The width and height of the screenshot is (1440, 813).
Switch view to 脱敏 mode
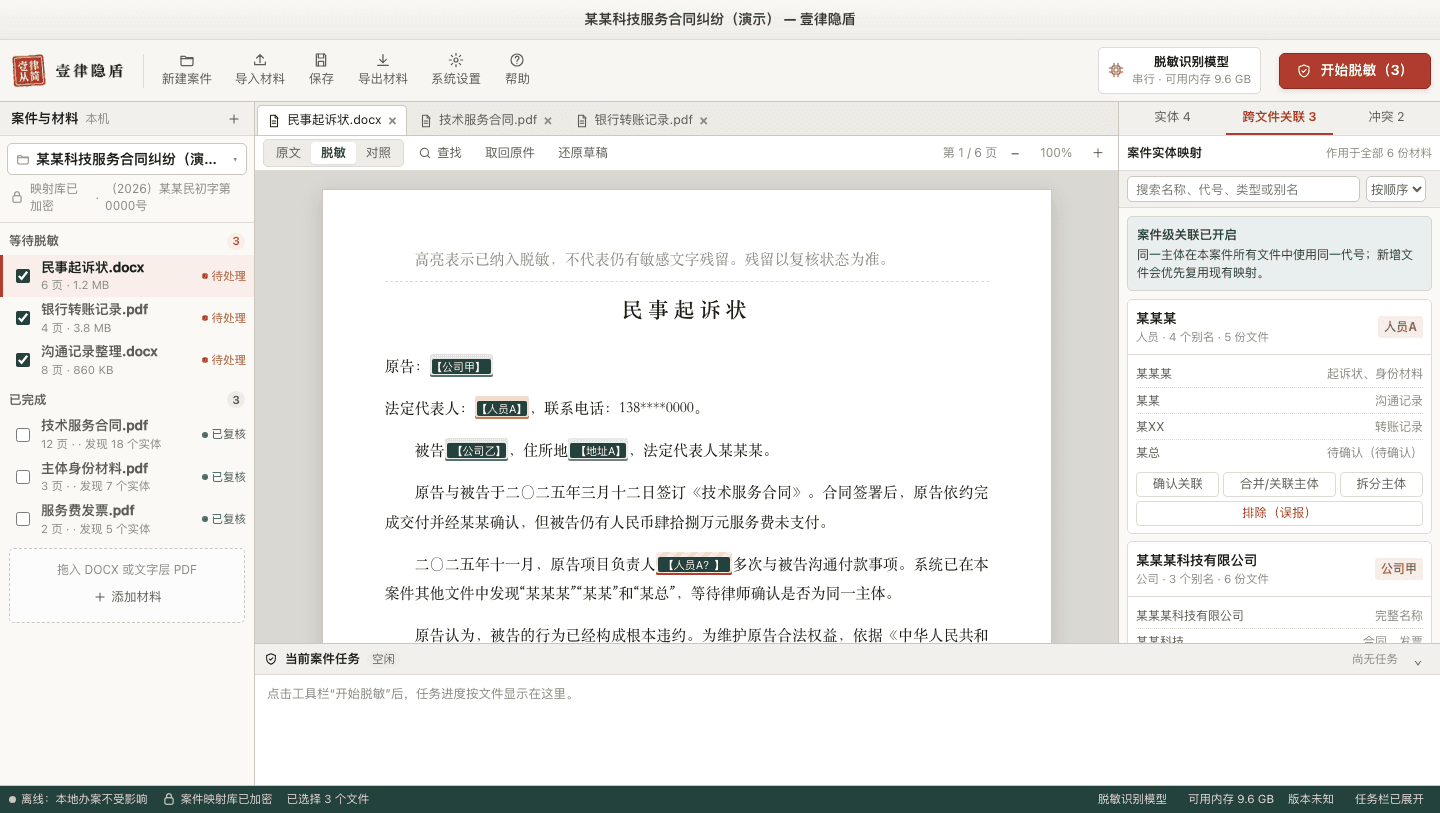click(x=333, y=153)
